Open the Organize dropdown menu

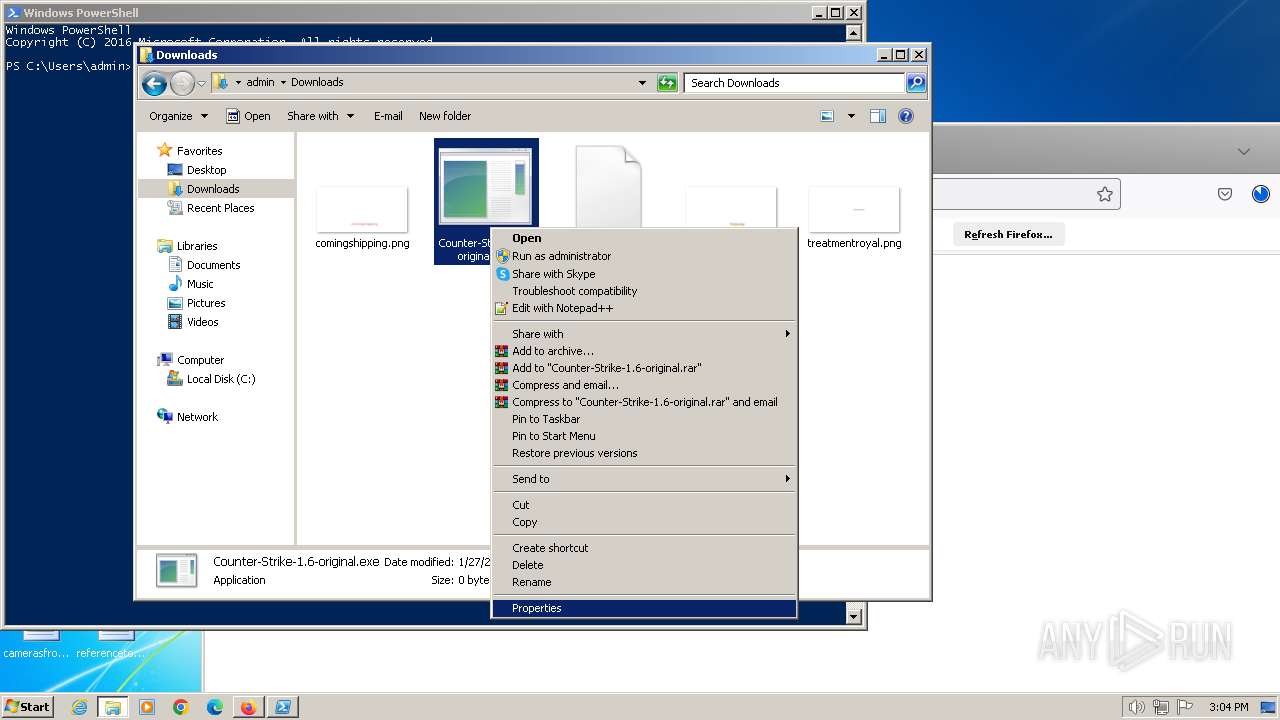pyautogui.click(x=179, y=116)
